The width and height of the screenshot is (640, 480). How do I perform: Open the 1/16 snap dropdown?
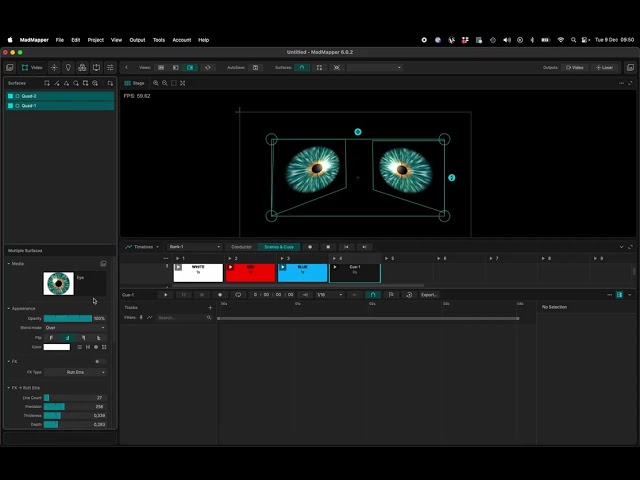click(x=329, y=295)
